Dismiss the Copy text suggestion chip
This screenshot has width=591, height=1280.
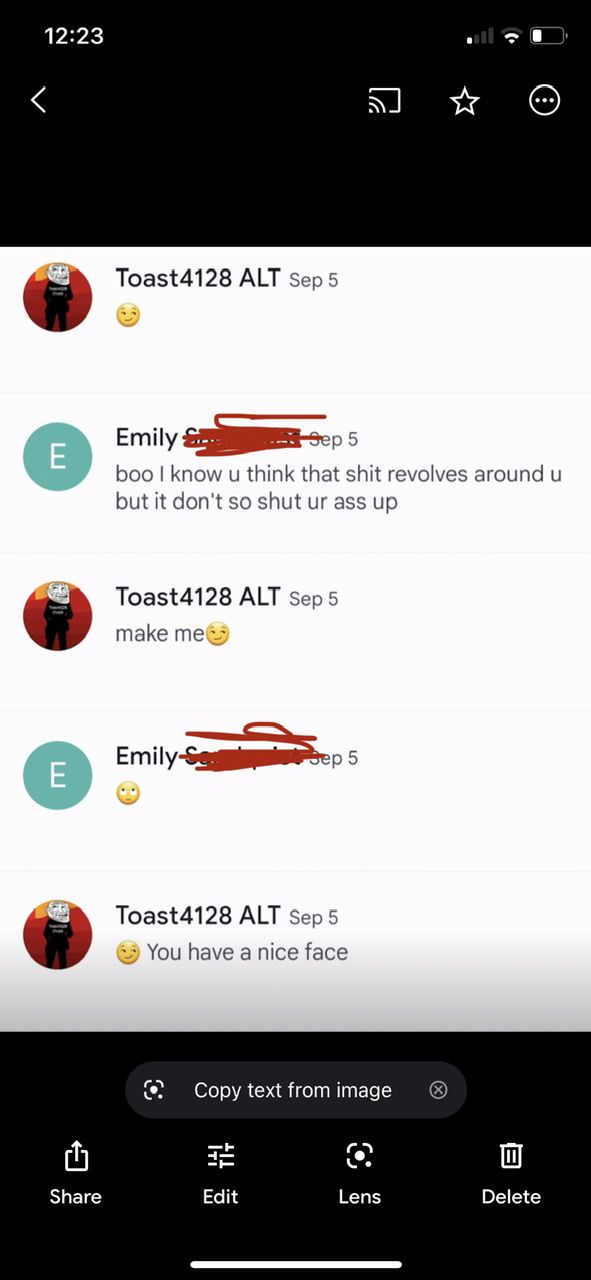[x=438, y=1090]
